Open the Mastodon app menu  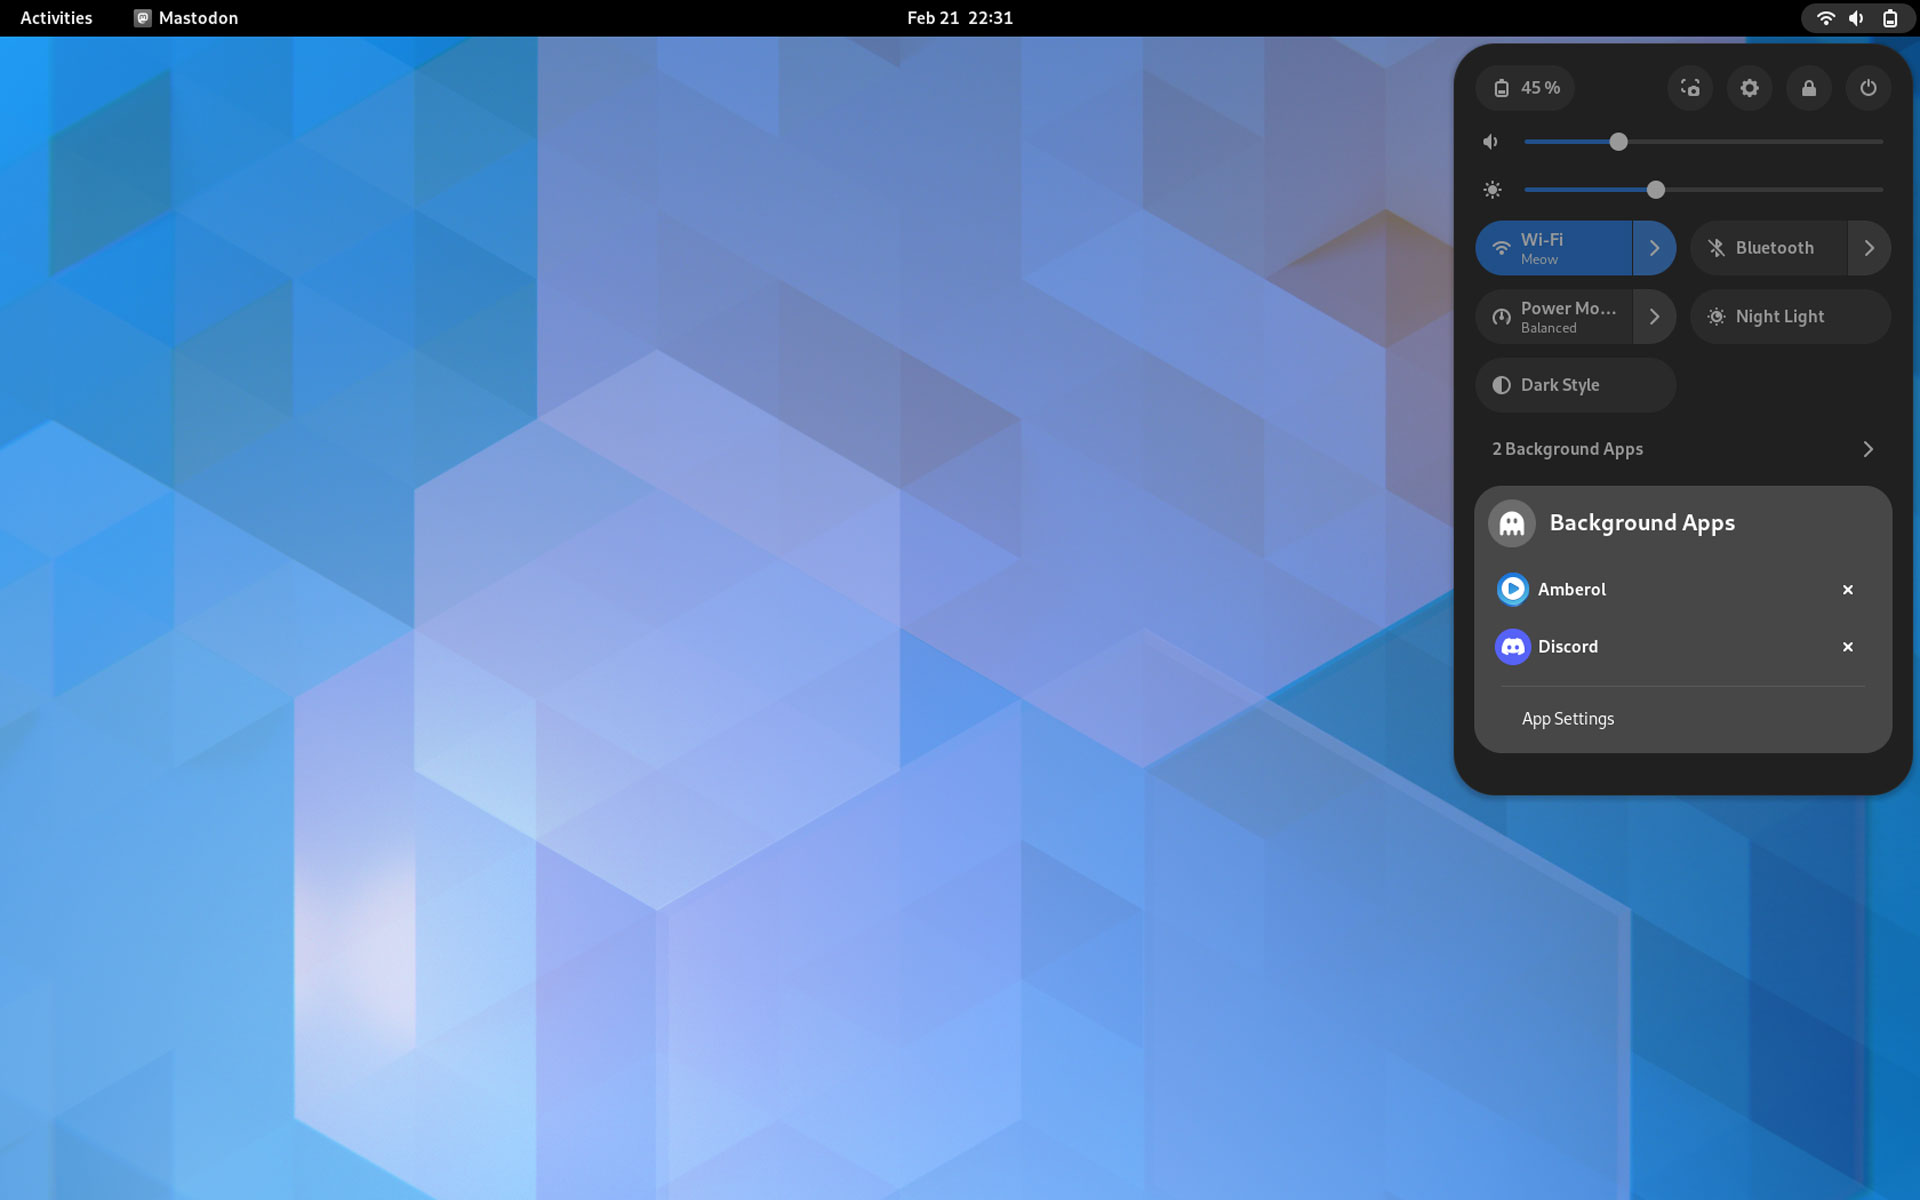tap(186, 18)
